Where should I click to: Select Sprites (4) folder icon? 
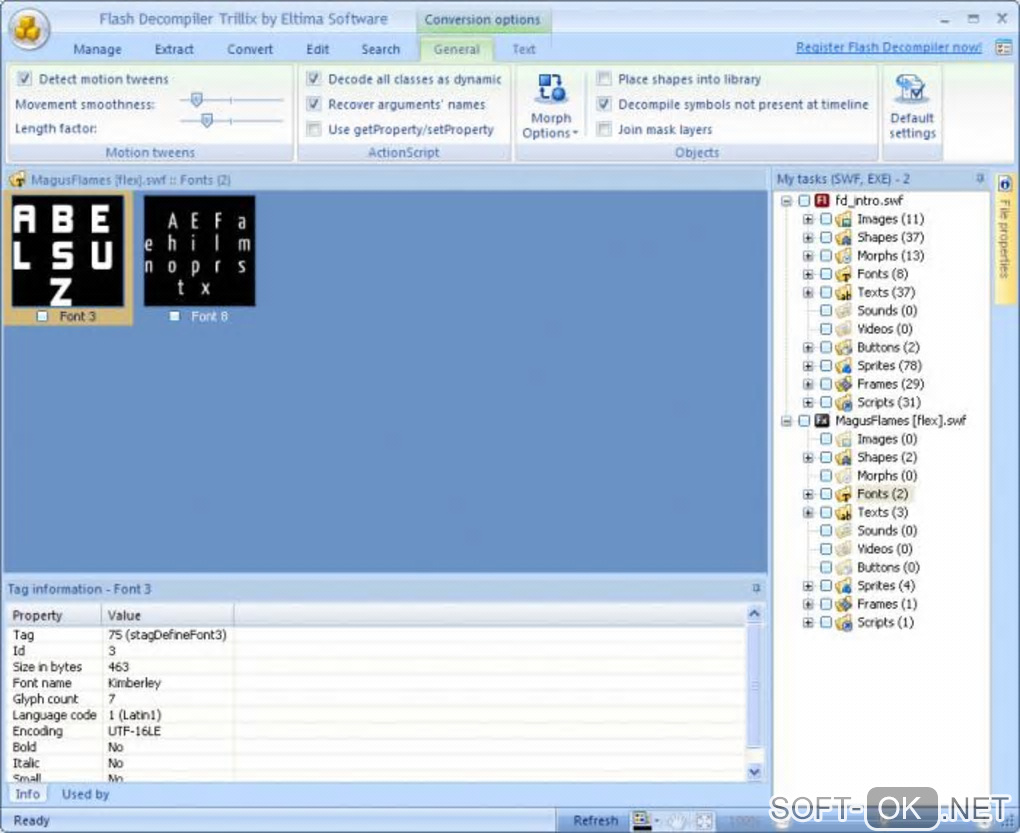pyautogui.click(x=844, y=586)
